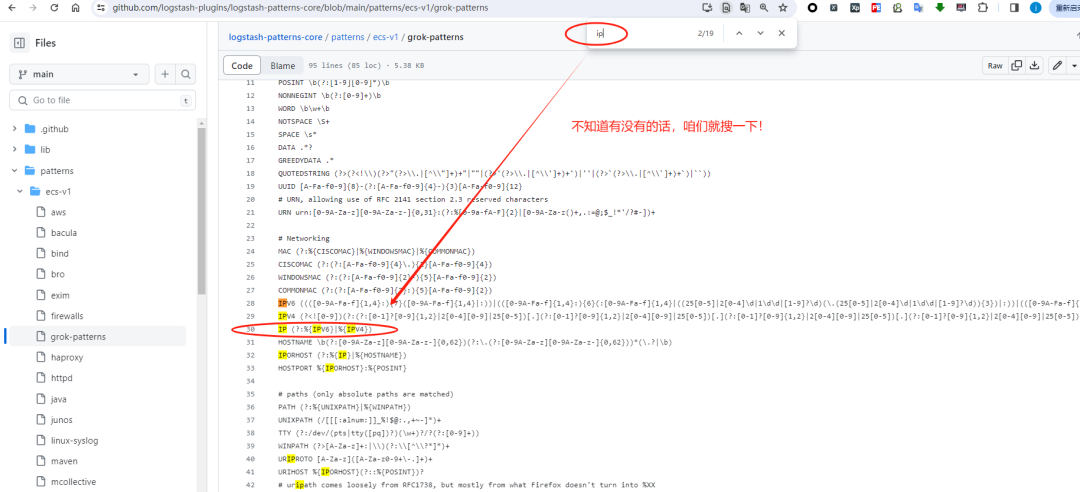Click the Go to file search box
Image resolution: width=1080 pixels, height=492 pixels.
(x=103, y=100)
